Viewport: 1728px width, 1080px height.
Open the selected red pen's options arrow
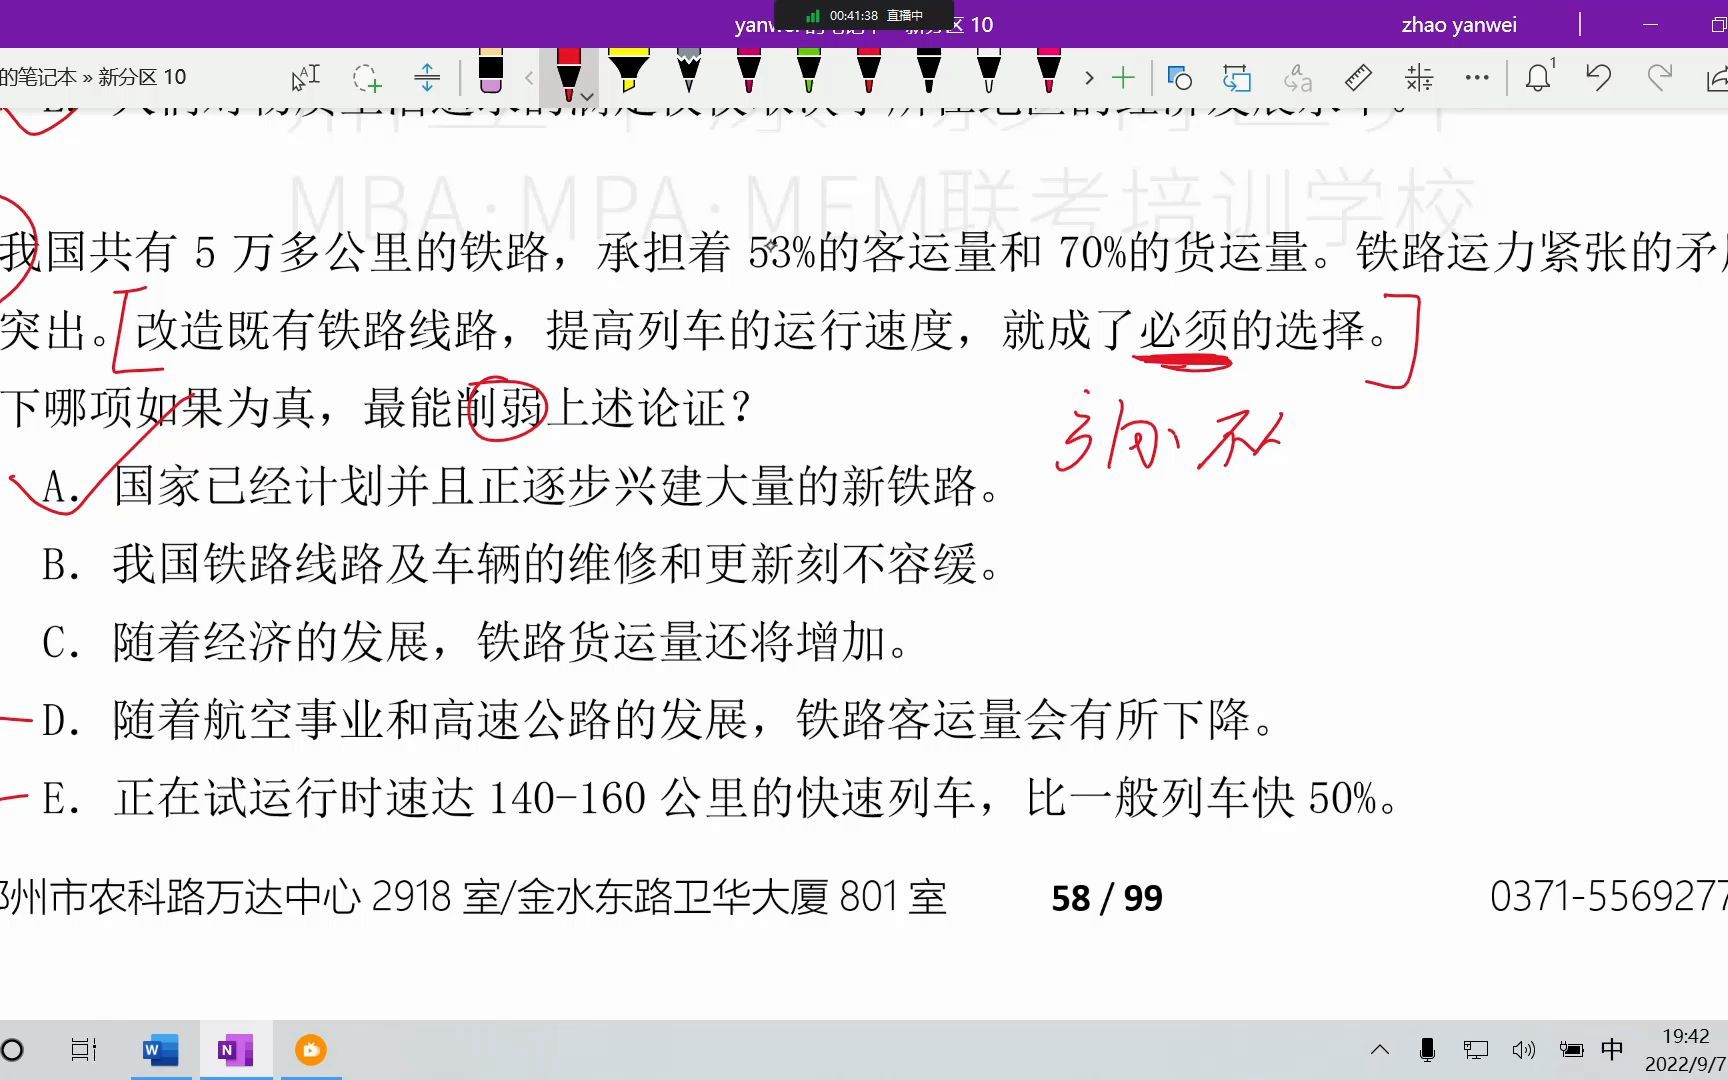tap(587, 97)
